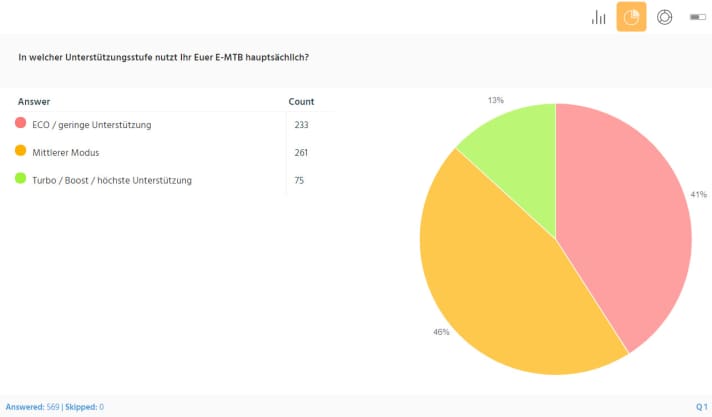The height and width of the screenshot is (417, 712).
Task: Click the Count column header
Action: point(301,101)
